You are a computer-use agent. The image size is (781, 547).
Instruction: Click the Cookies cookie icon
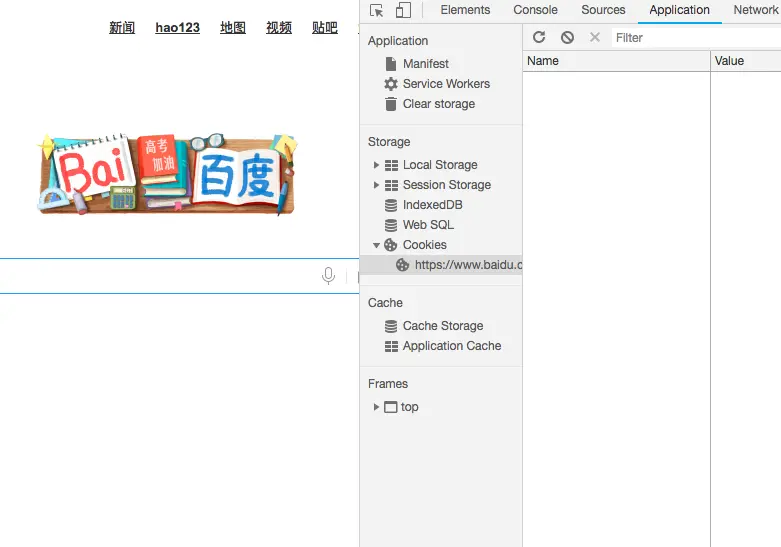pyautogui.click(x=391, y=245)
